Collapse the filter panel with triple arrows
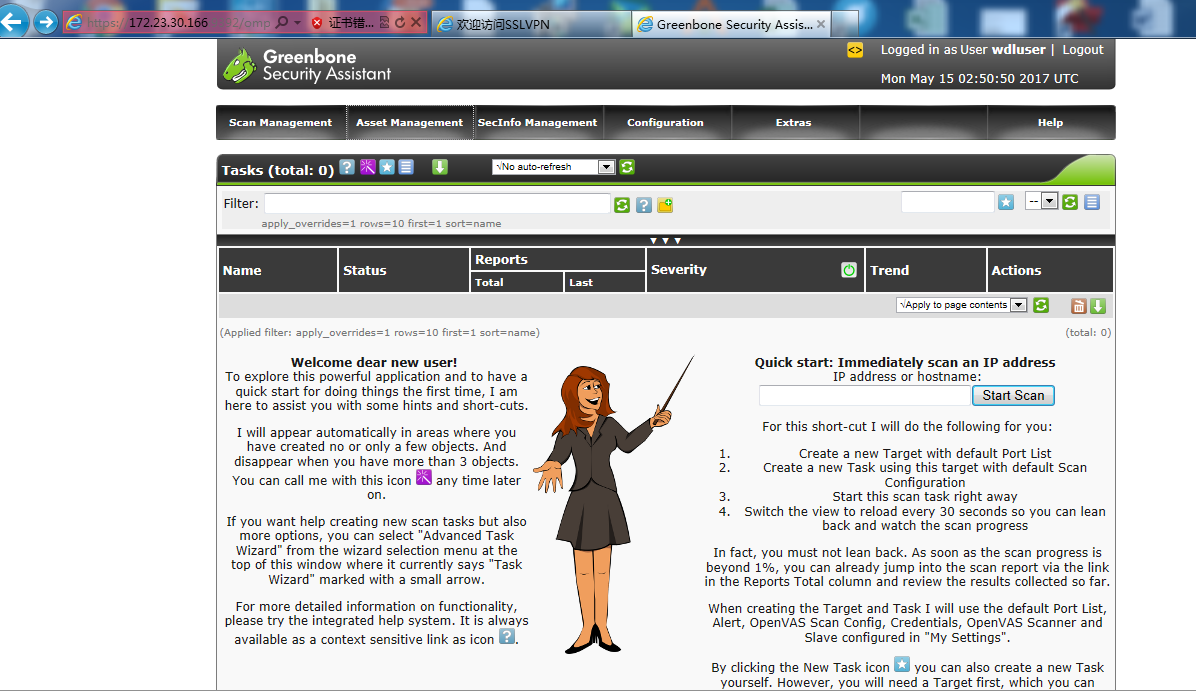 [x=665, y=241]
